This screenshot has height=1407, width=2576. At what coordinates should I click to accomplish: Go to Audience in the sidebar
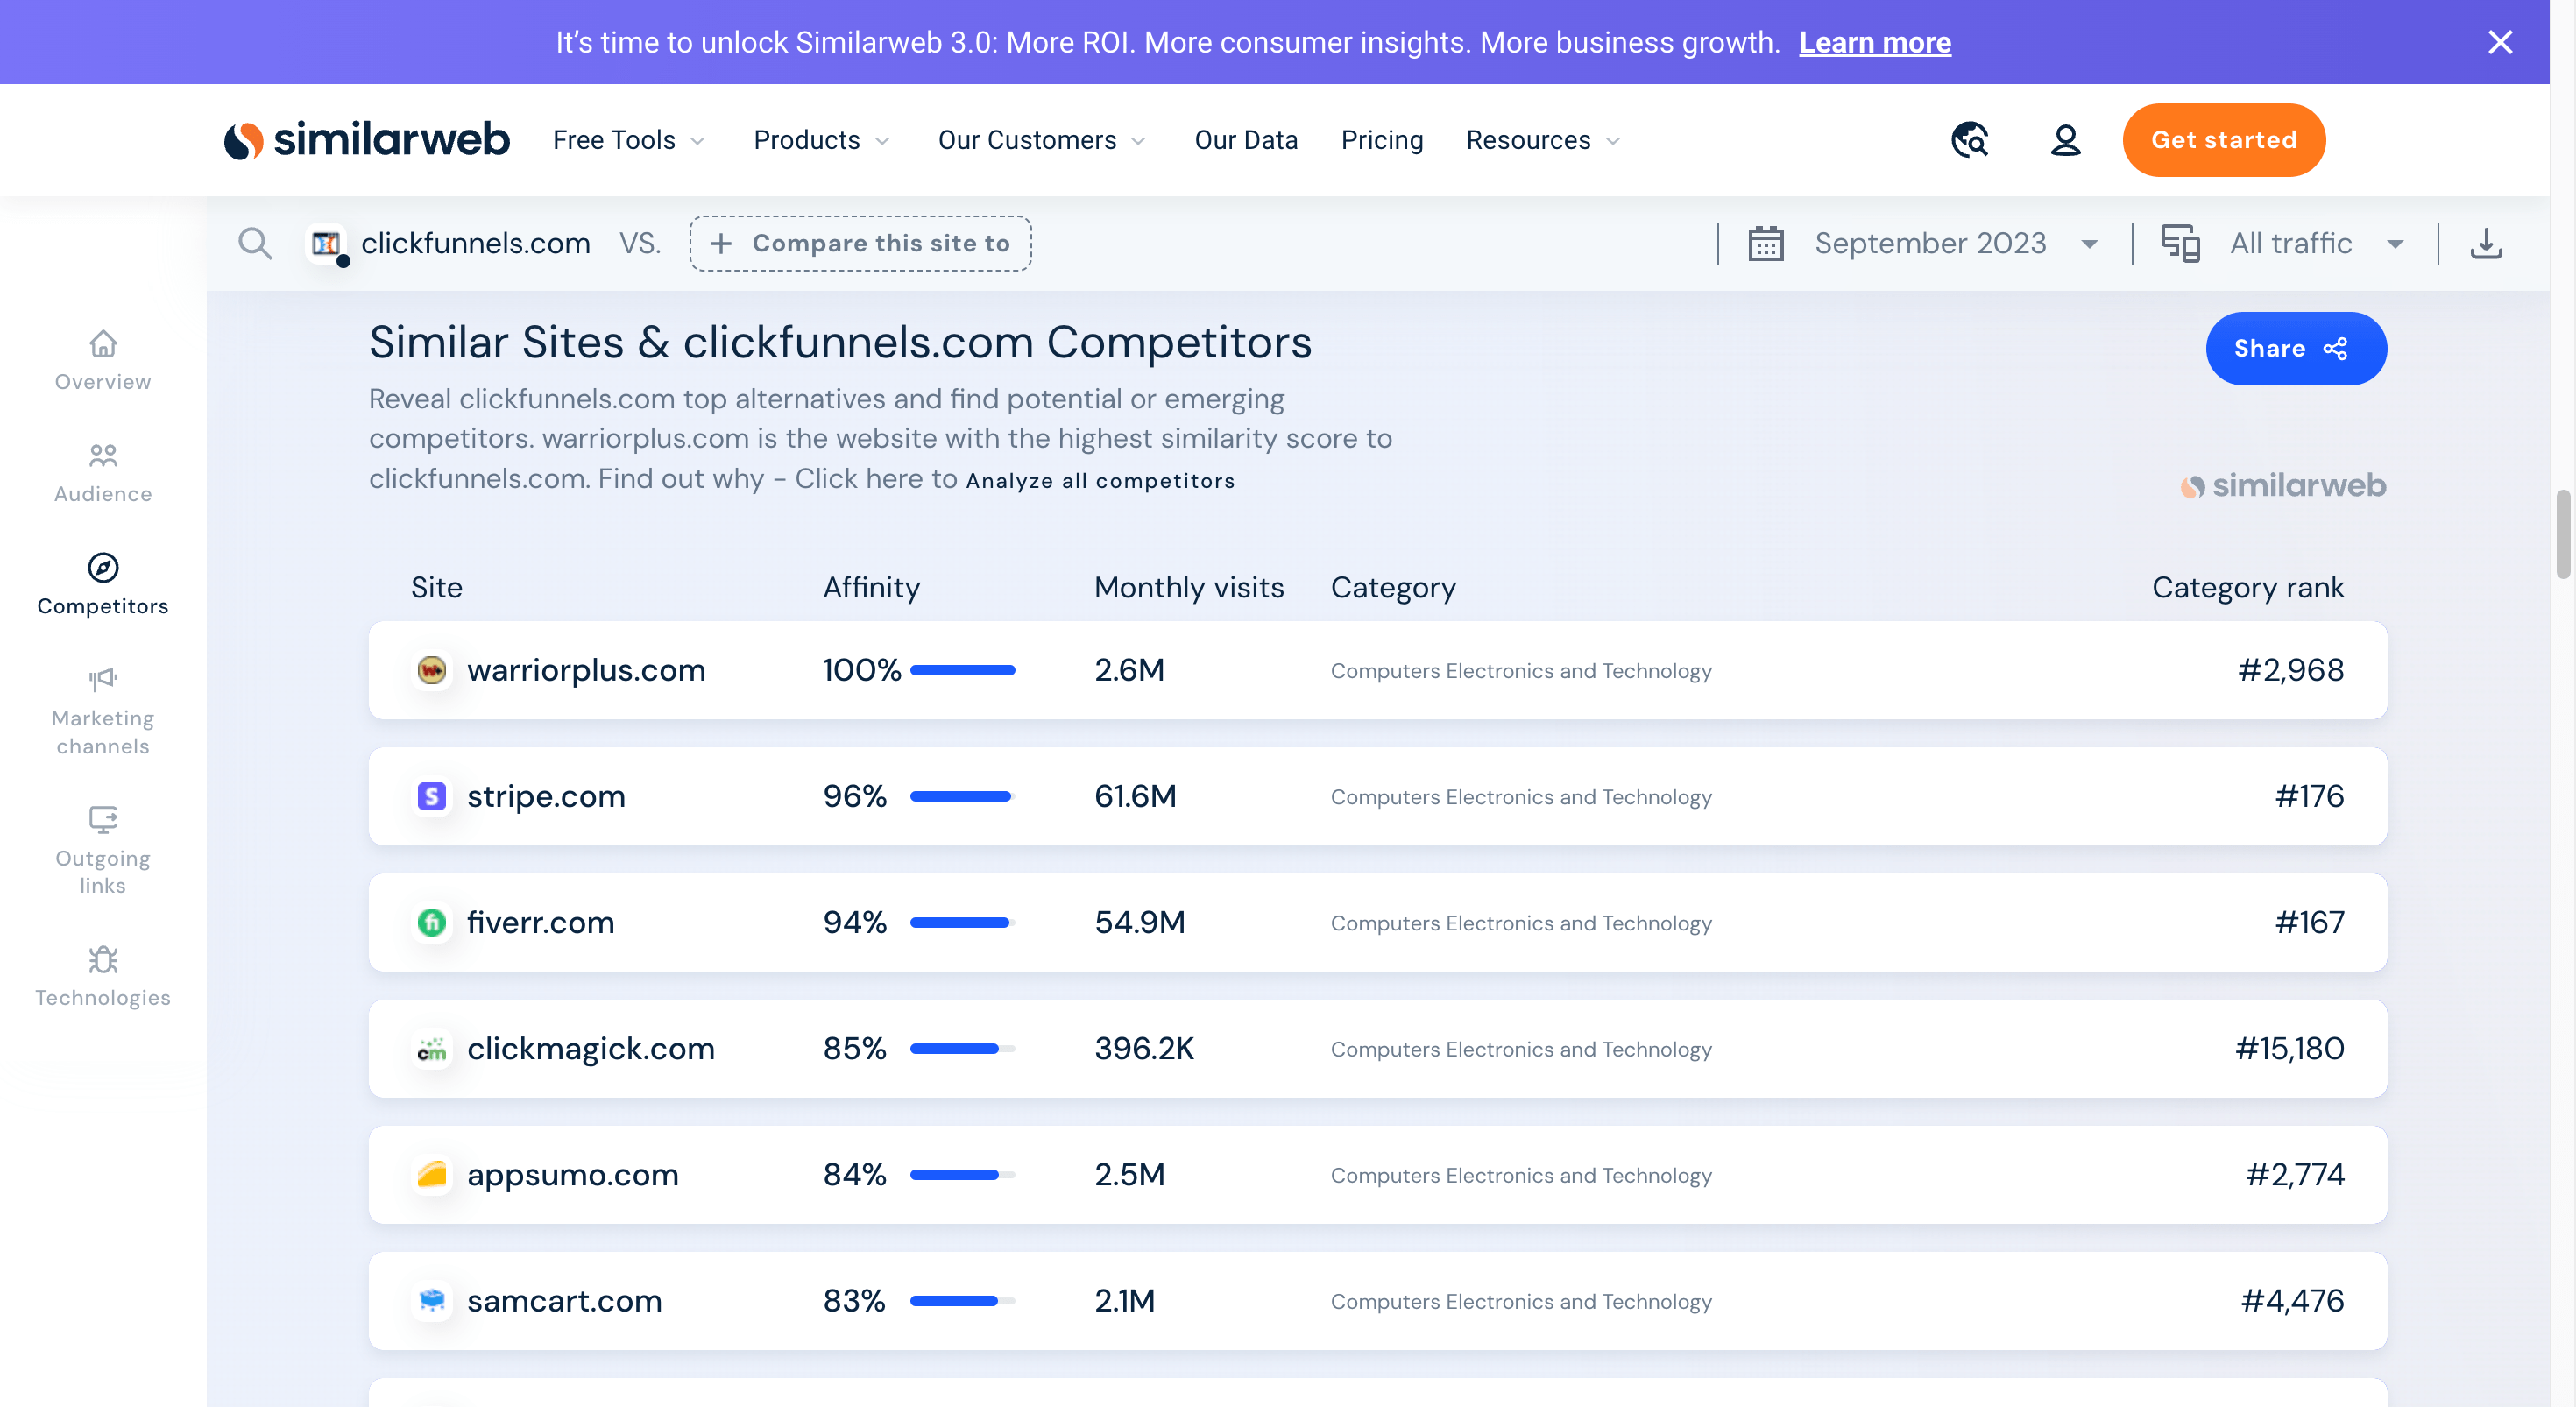click(x=103, y=473)
